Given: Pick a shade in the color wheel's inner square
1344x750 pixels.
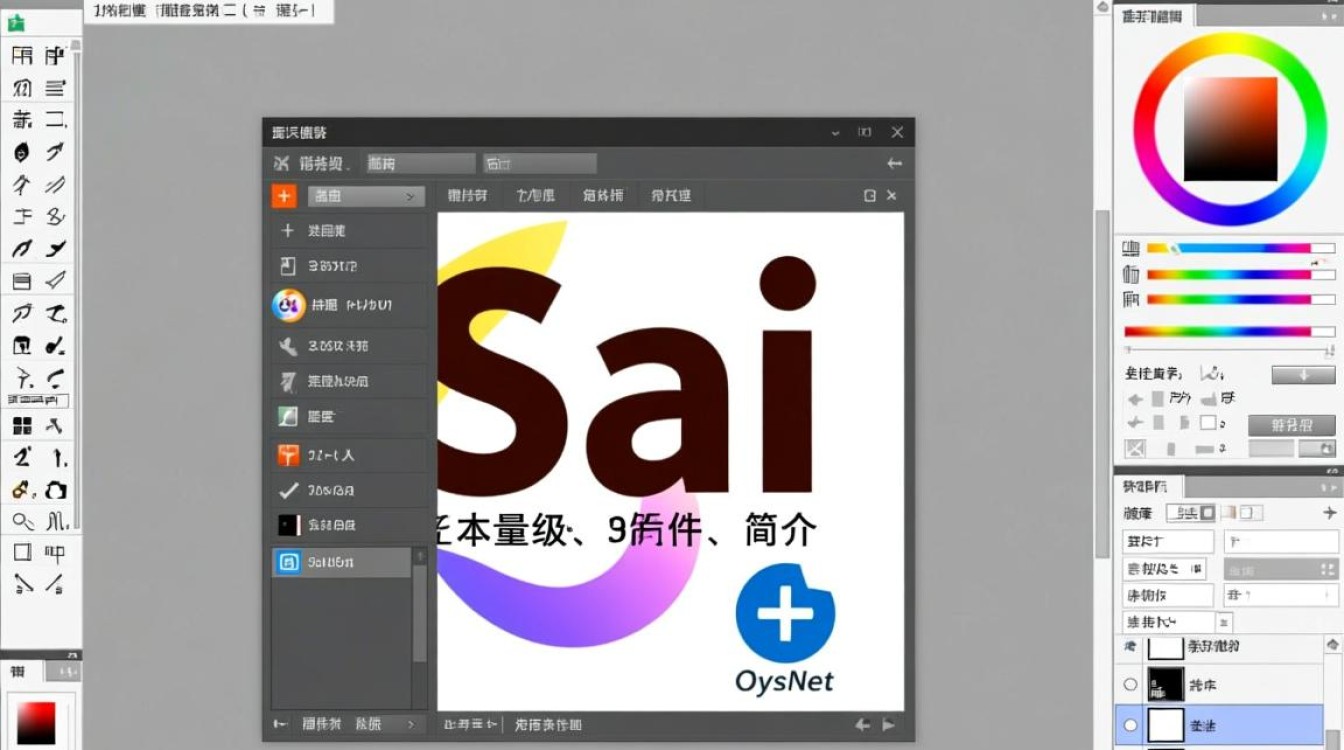Looking at the screenshot, I should pos(1231,129).
